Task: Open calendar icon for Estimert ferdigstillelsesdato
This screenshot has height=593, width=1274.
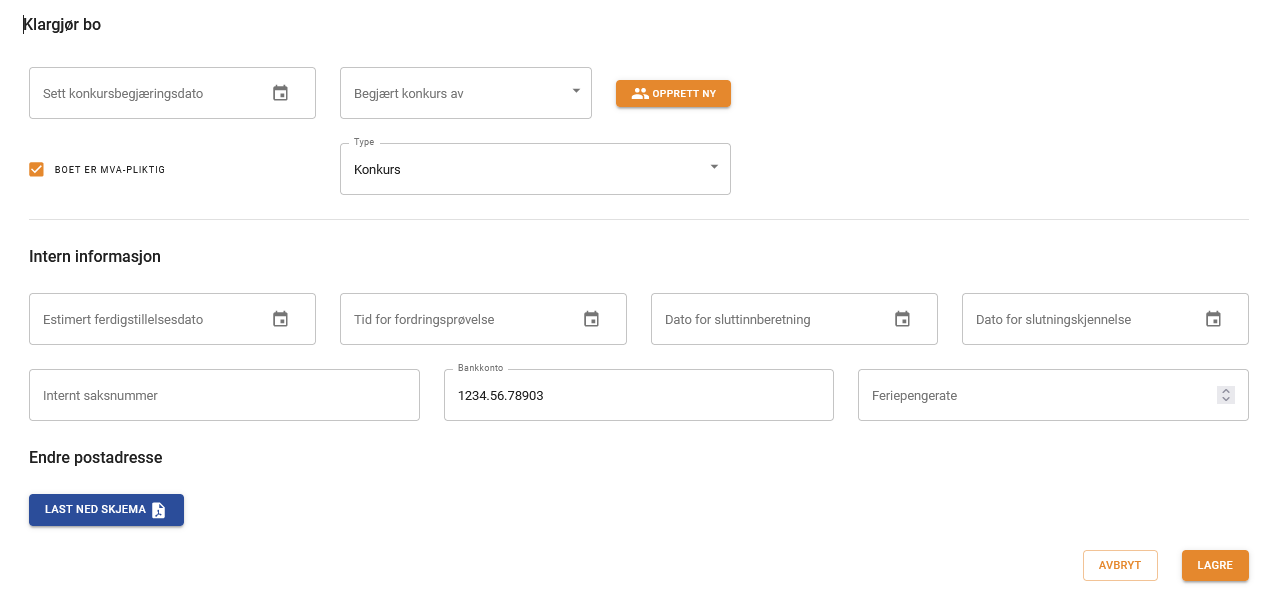Action: click(x=280, y=319)
